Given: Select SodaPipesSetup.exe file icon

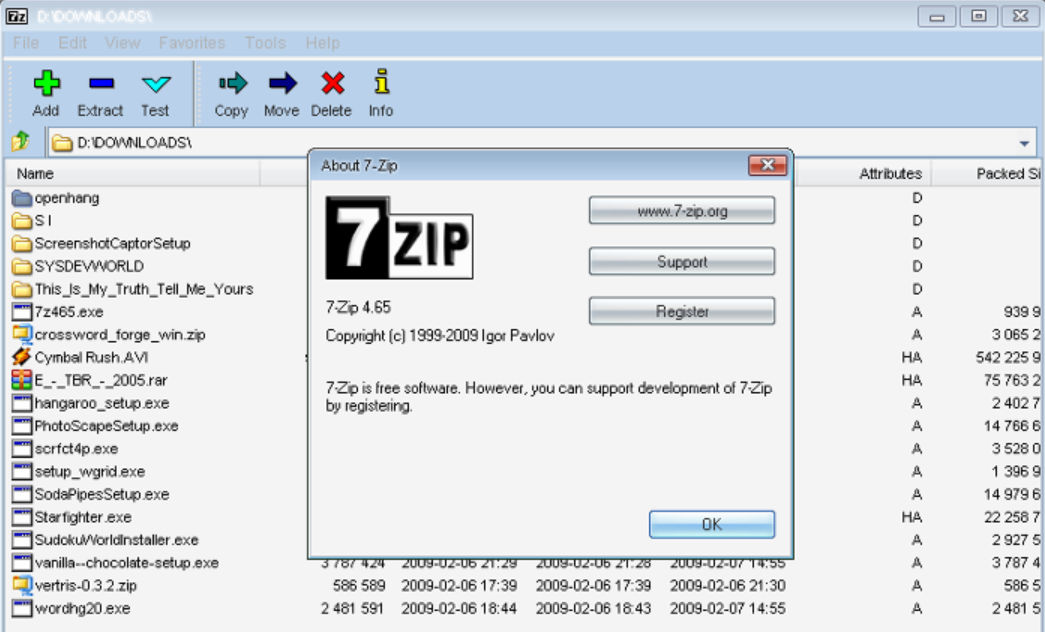Looking at the screenshot, I should tap(22, 494).
